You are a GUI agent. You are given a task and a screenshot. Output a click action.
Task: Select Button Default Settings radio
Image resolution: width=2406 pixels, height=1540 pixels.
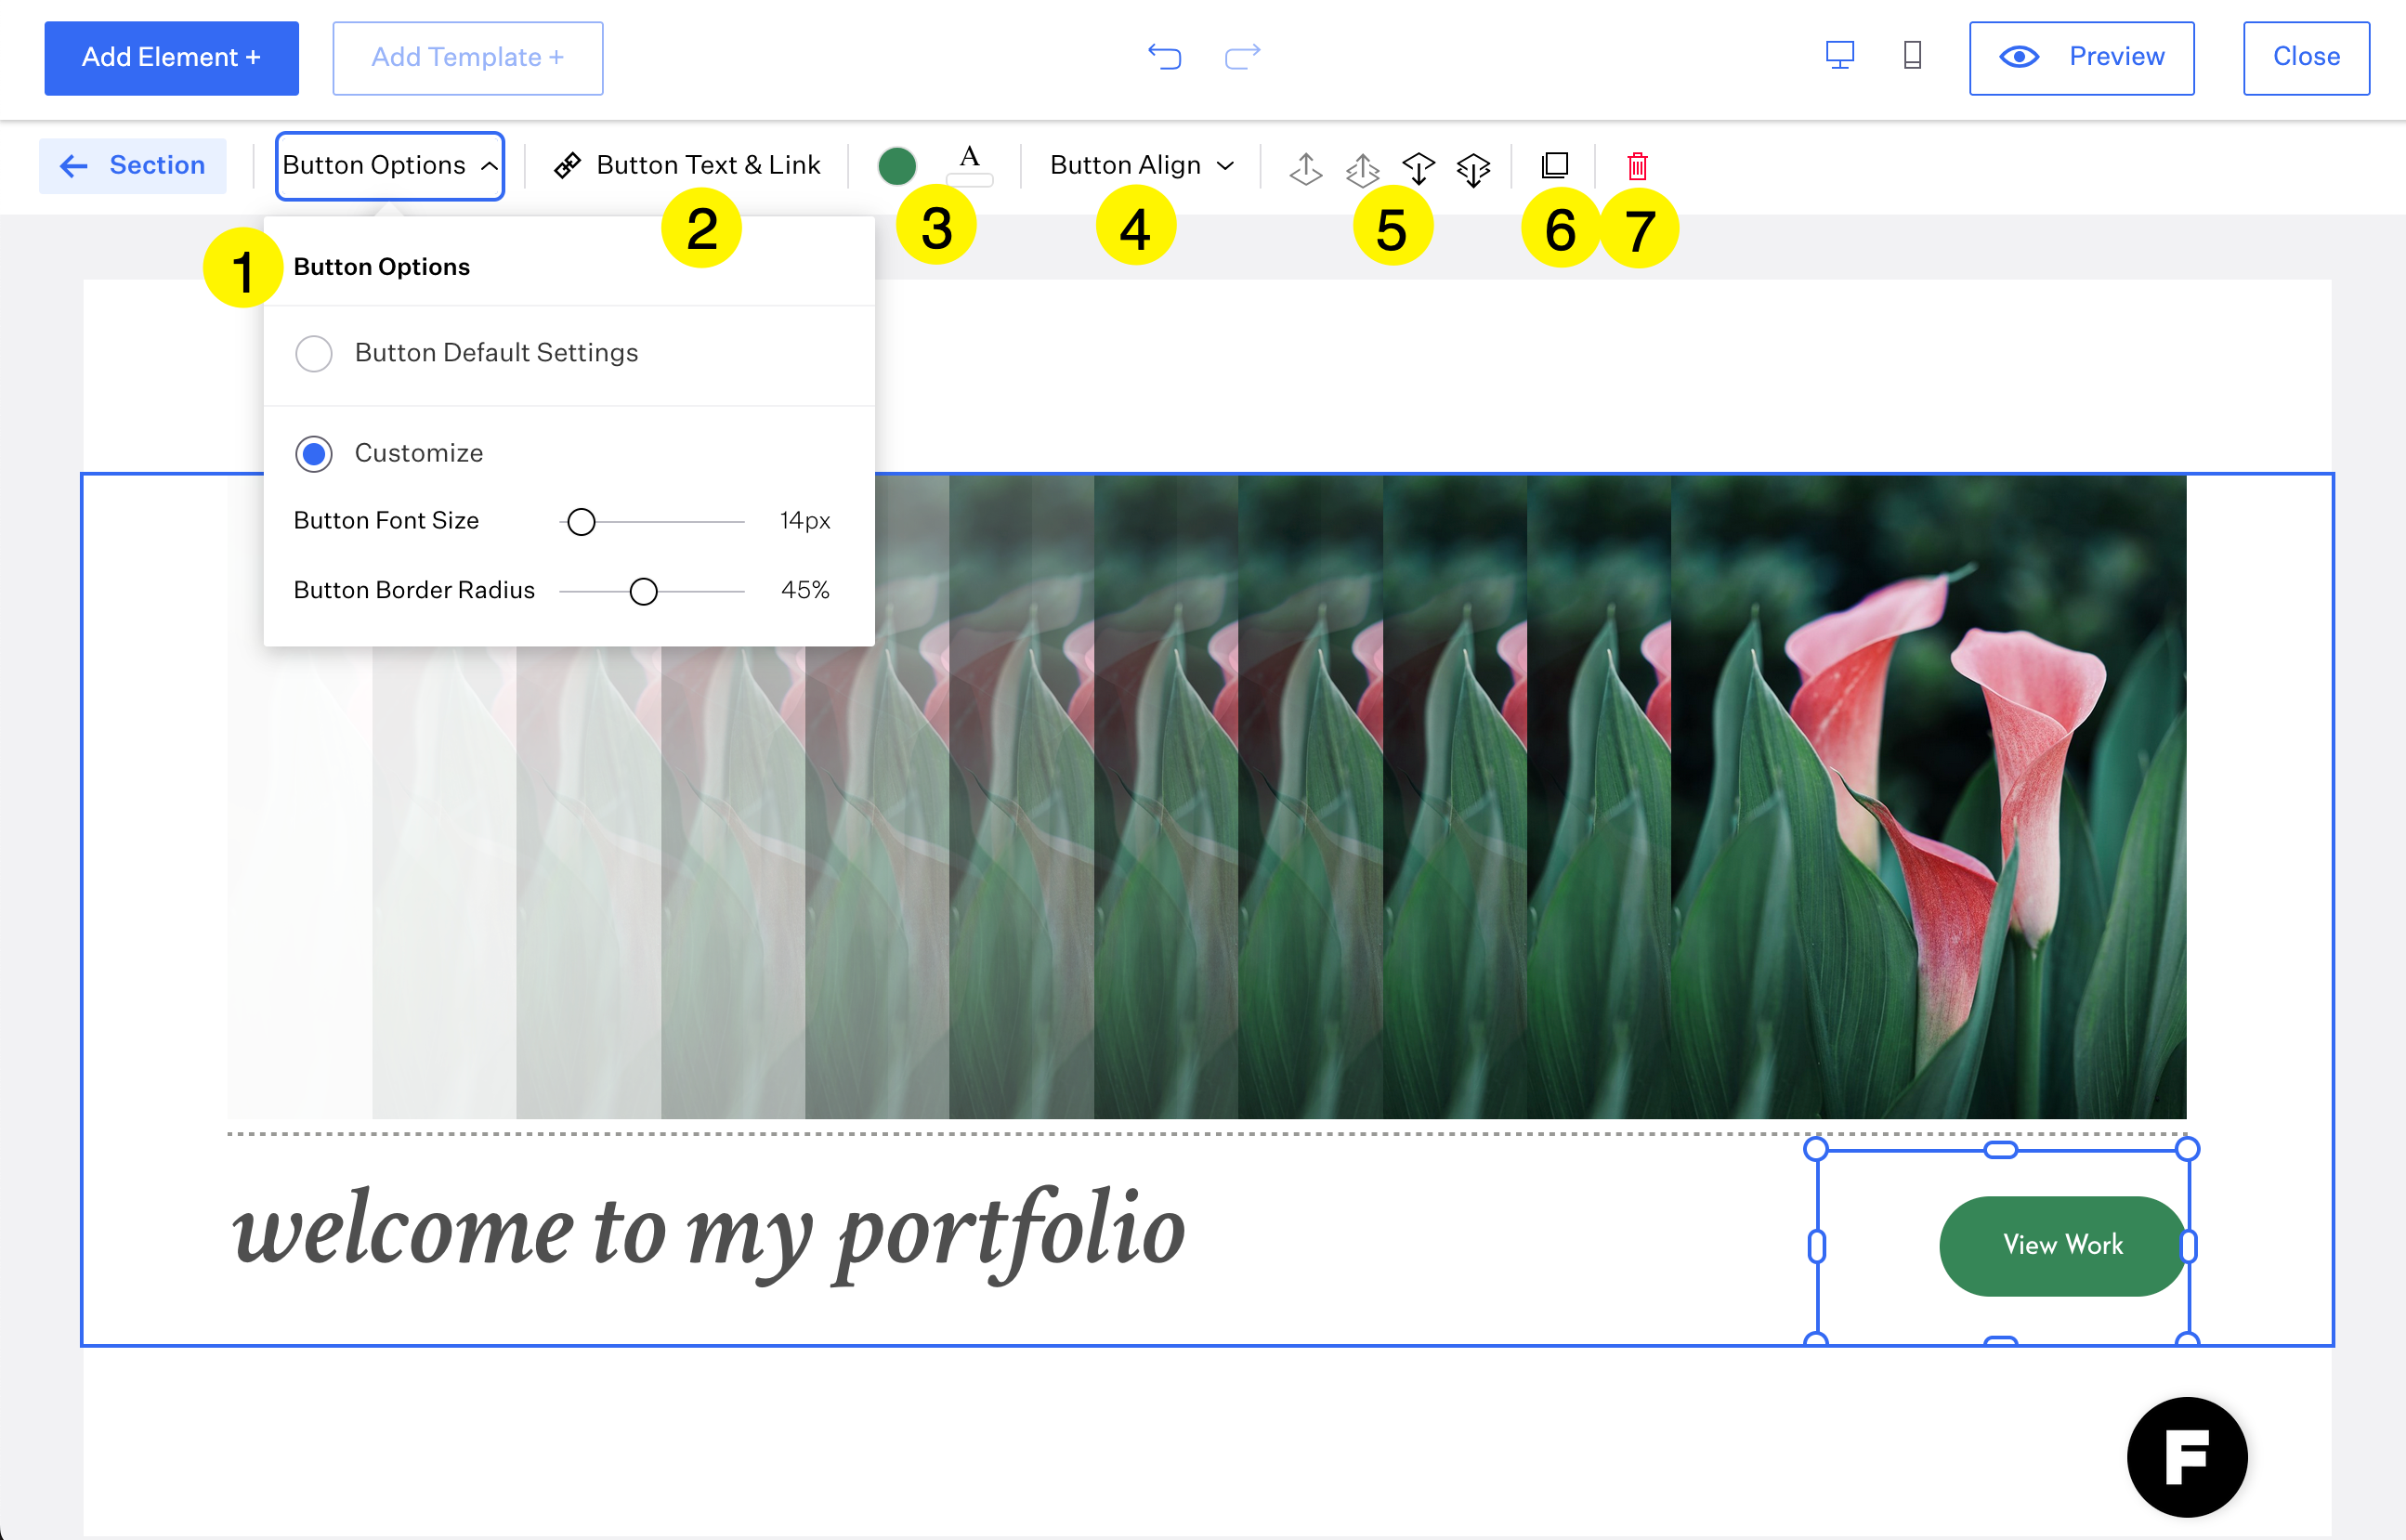[314, 353]
